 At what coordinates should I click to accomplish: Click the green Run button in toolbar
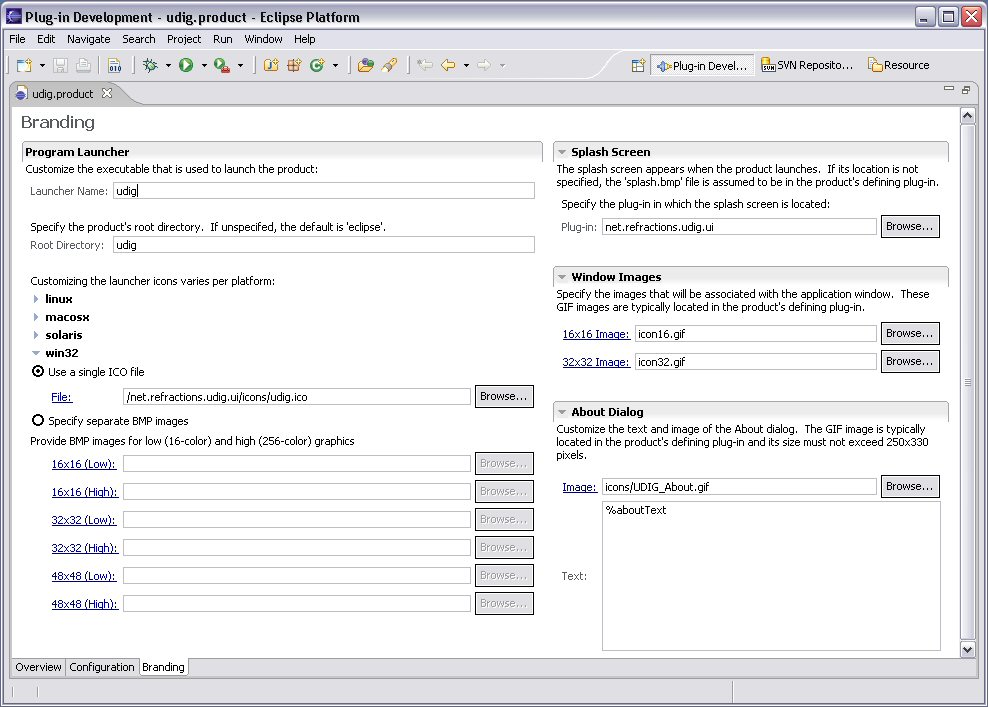186,66
